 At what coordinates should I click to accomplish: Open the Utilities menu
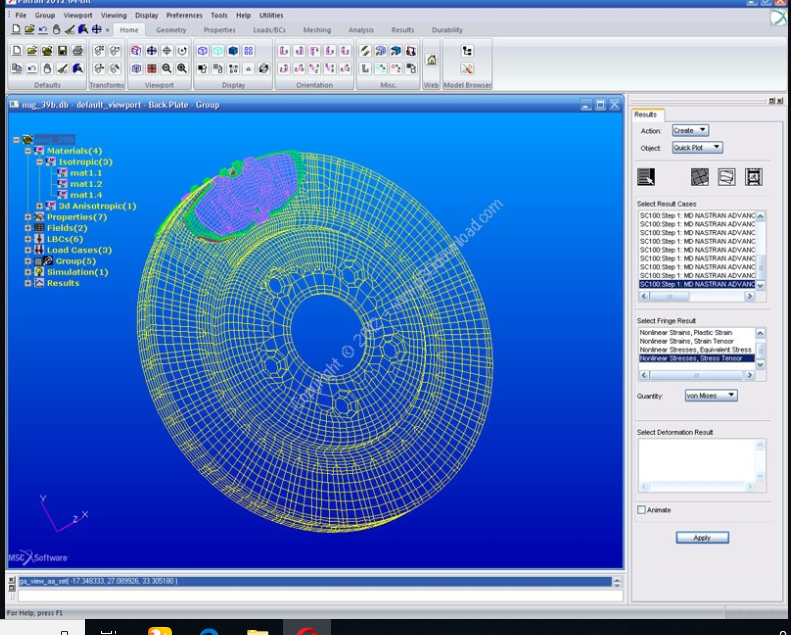(271, 15)
